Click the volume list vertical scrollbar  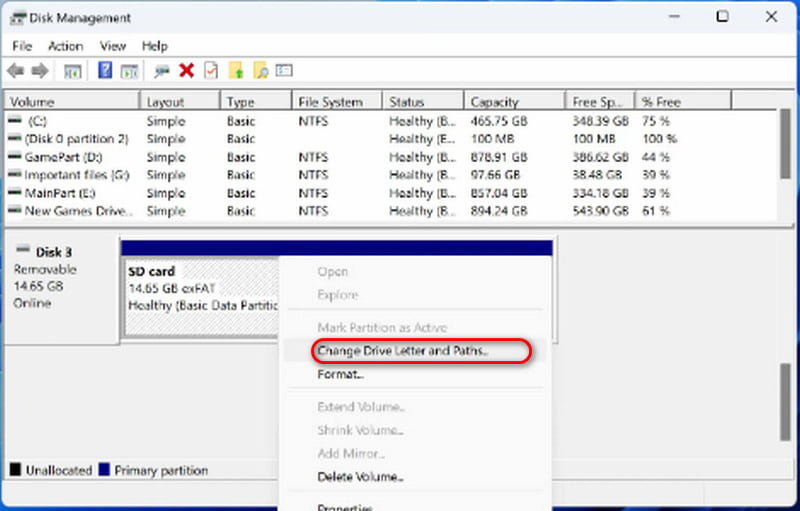click(786, 150)
